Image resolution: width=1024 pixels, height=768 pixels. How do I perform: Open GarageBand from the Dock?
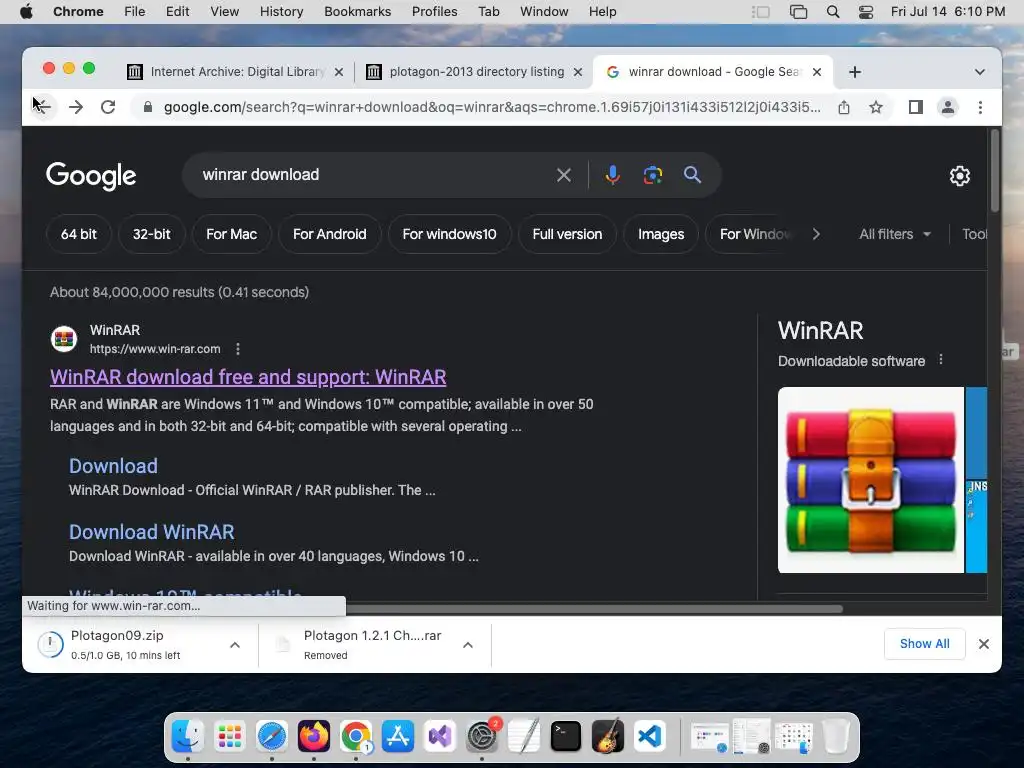point(608,736)
